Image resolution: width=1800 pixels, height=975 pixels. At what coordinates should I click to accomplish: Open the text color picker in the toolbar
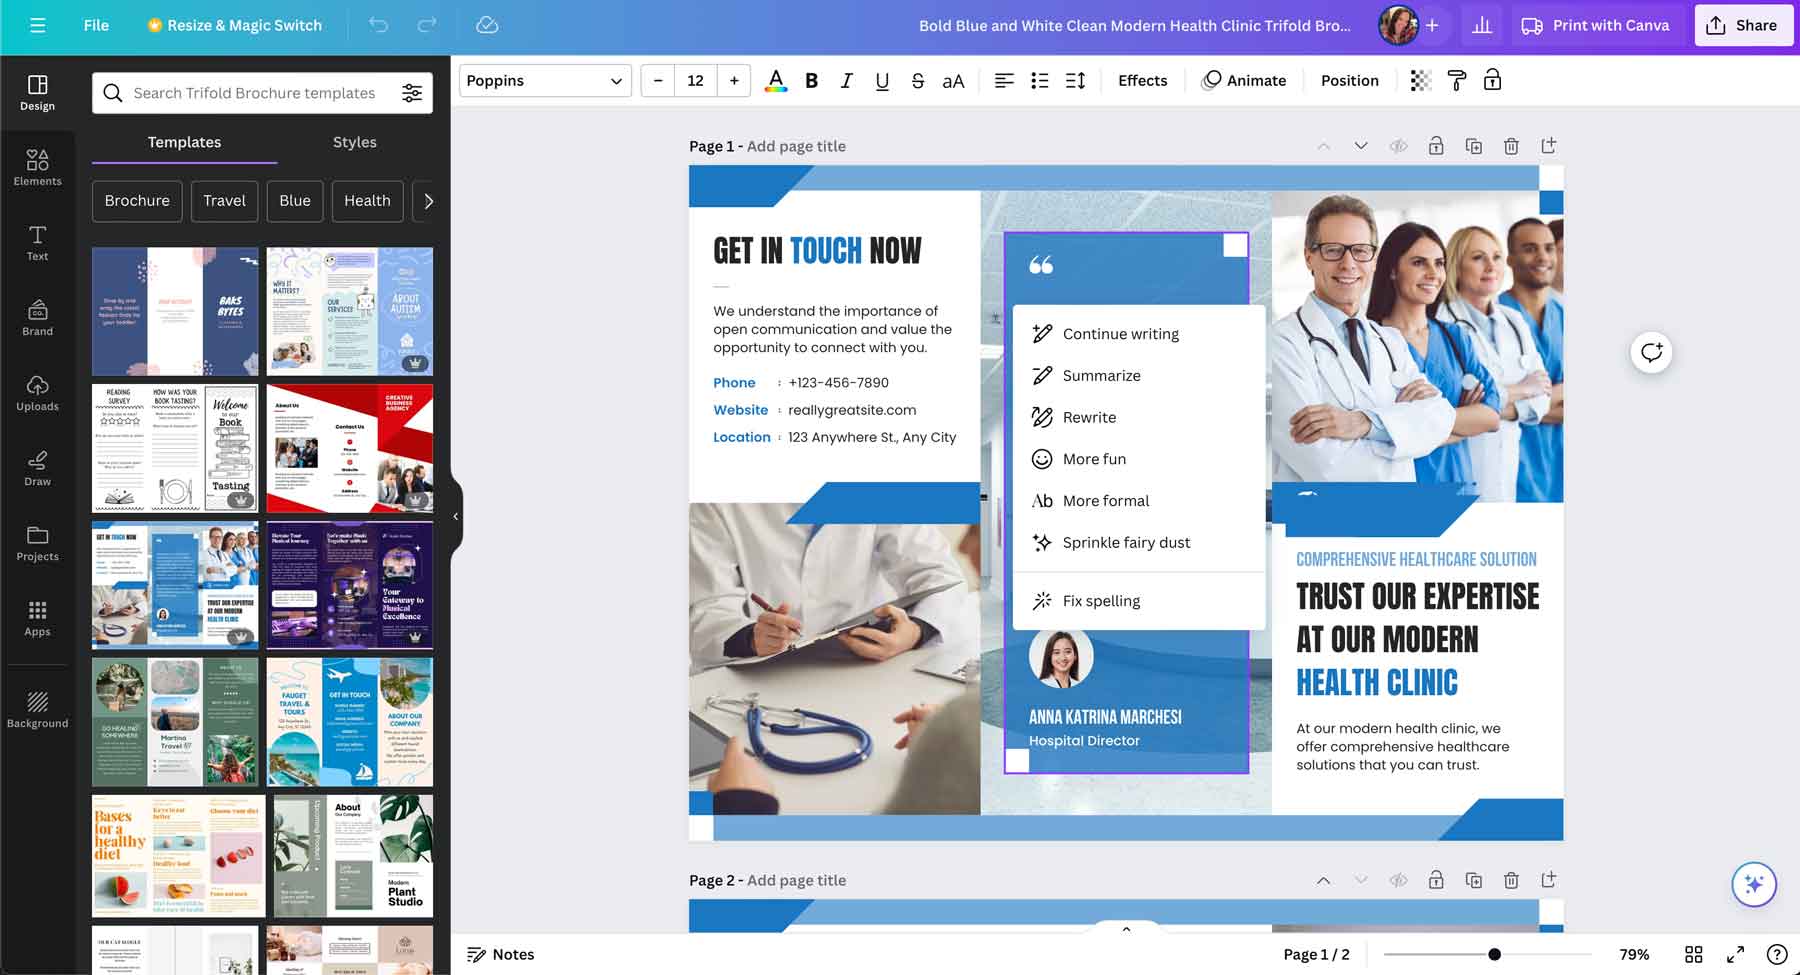pos(776,80)
